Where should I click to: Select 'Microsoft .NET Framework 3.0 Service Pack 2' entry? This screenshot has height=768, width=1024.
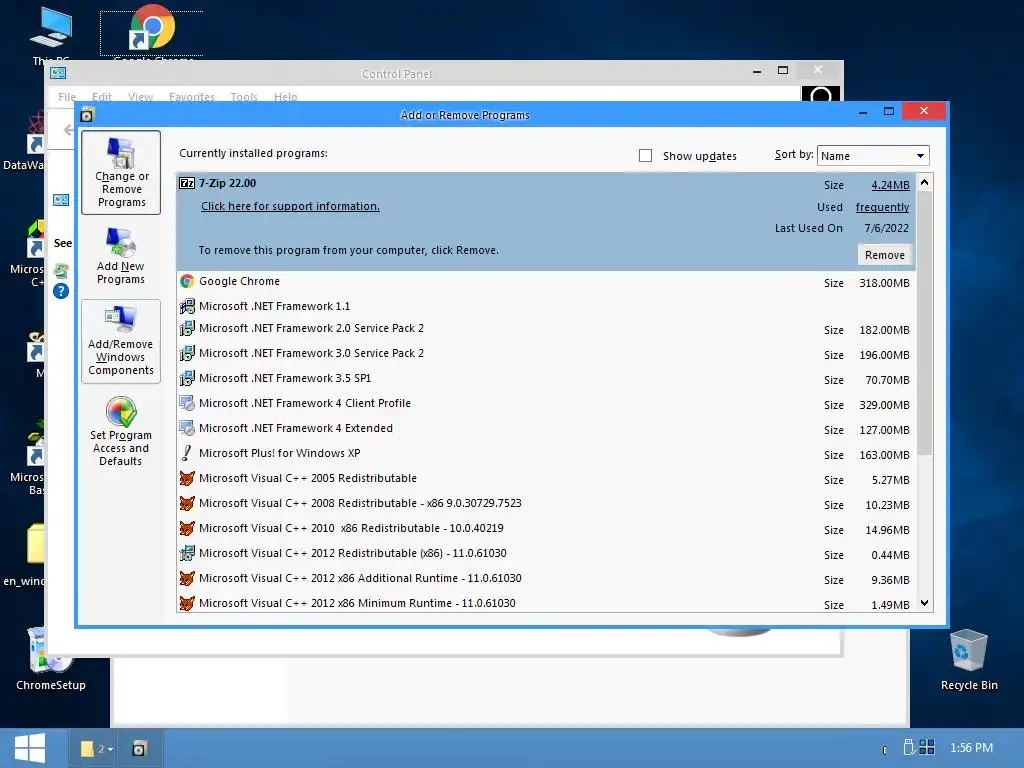coord(311,353)
